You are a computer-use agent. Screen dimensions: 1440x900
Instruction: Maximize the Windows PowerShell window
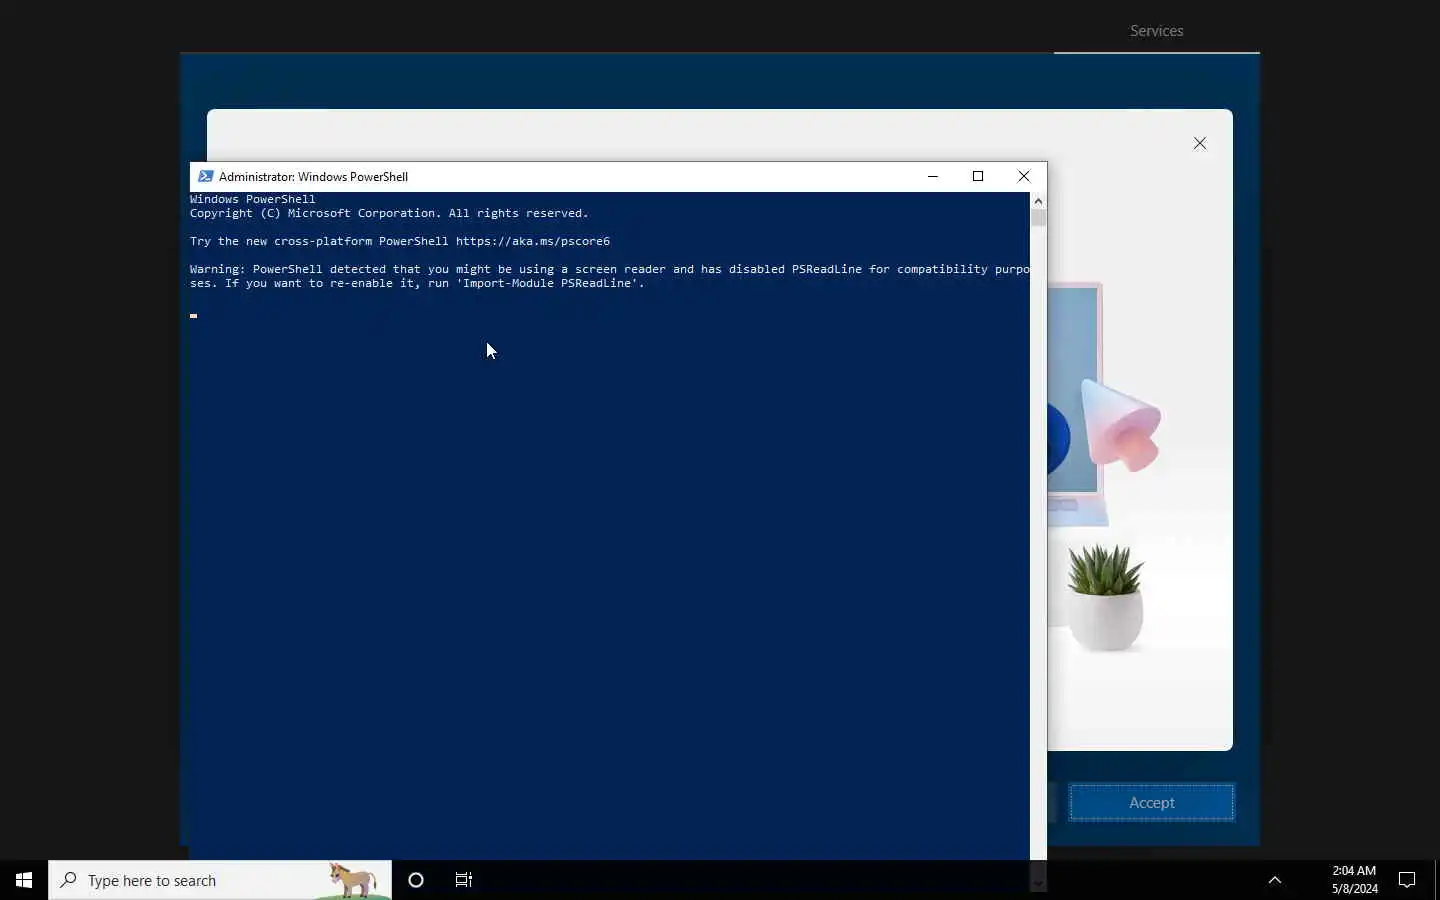978,176
